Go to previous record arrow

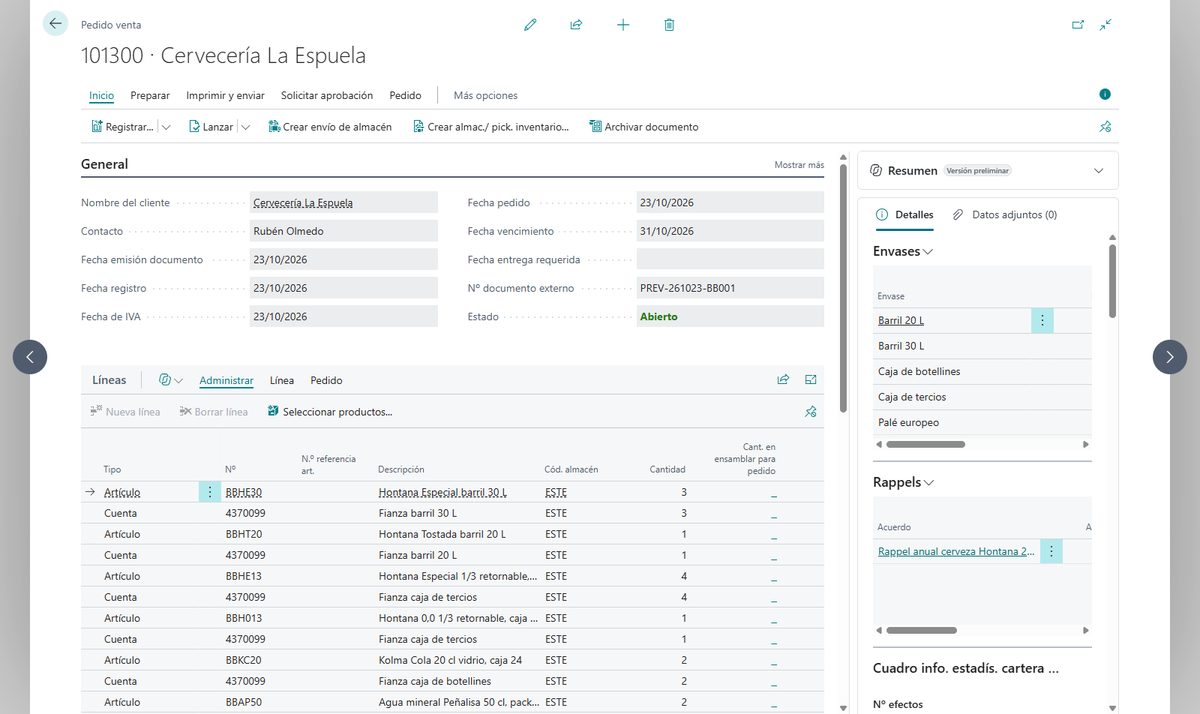(30, 357)
